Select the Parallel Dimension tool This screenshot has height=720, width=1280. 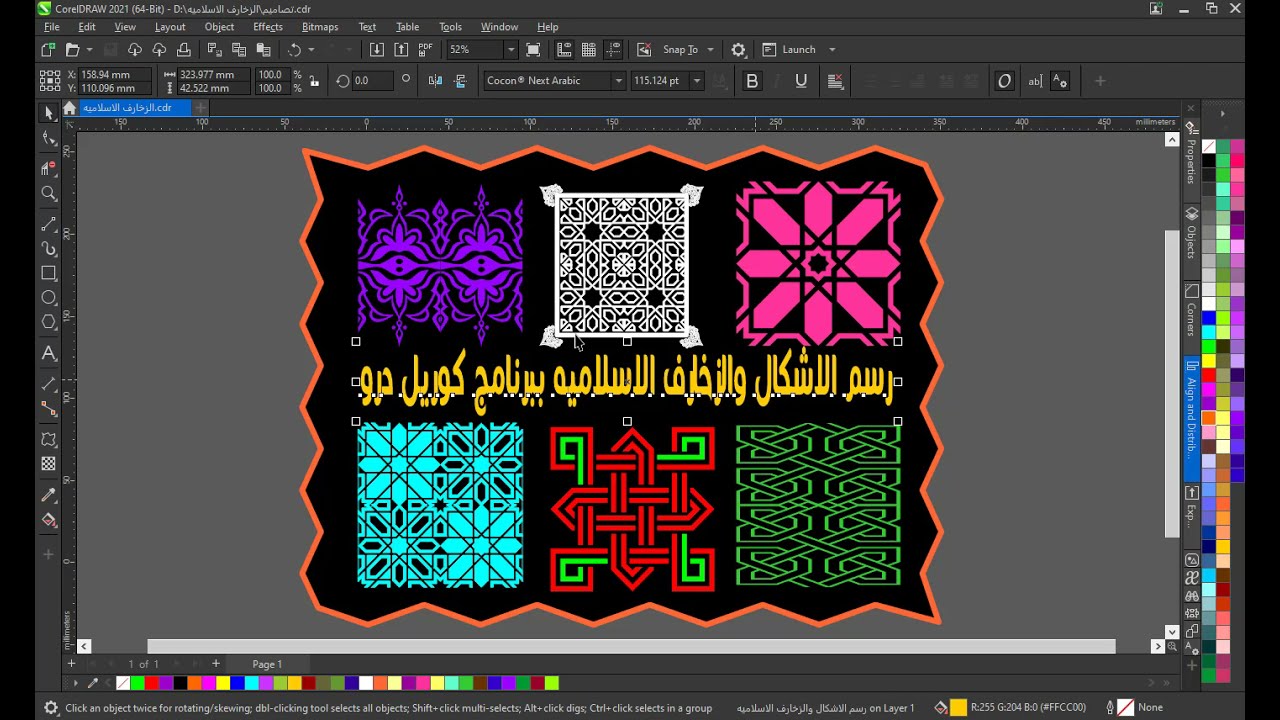click(49, 384)
